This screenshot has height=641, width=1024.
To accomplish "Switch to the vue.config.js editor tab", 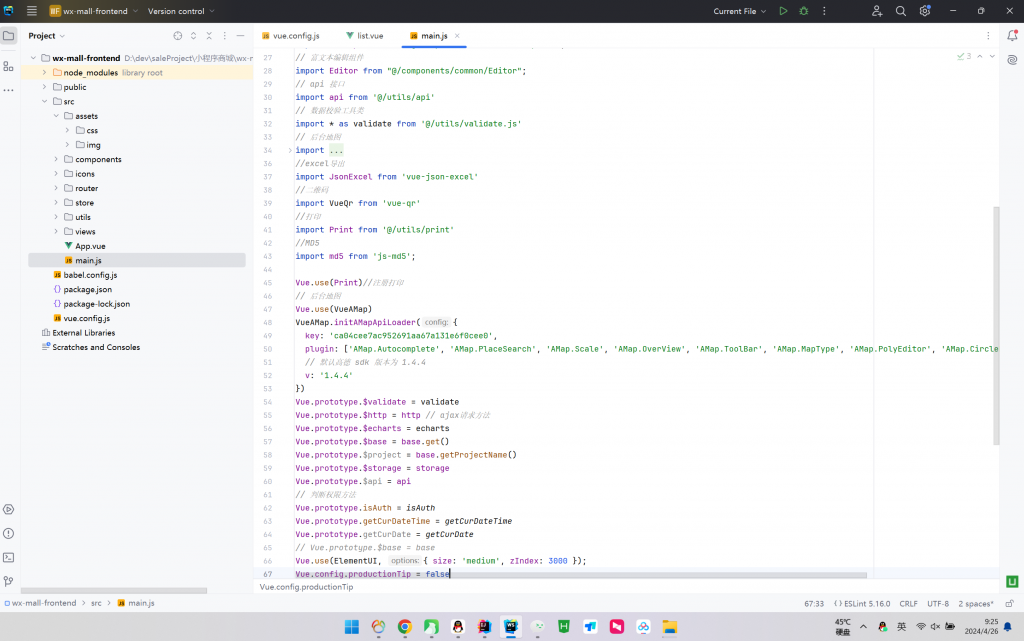I will pyautogui.click(x=290, y=36).
